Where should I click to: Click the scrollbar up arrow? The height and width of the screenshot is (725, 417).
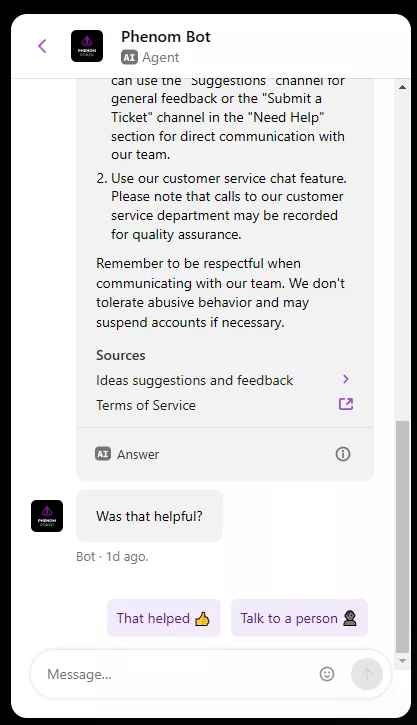point(402,87)
